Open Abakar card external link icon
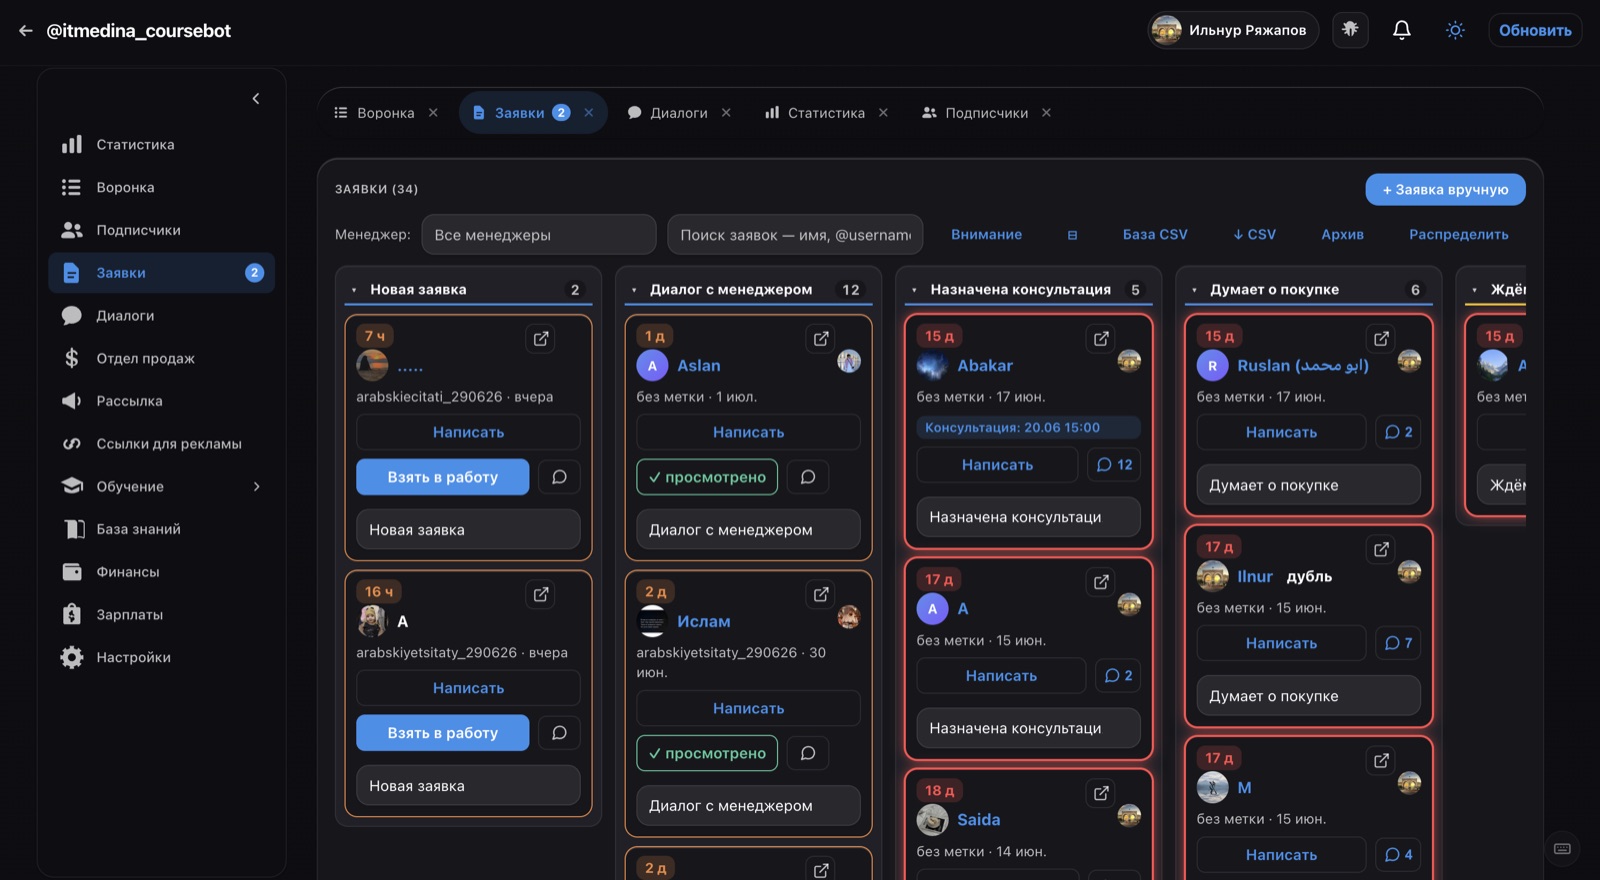Image resolution: width=1600 pixels, height=880 pixels. [x=1101, y=339]
